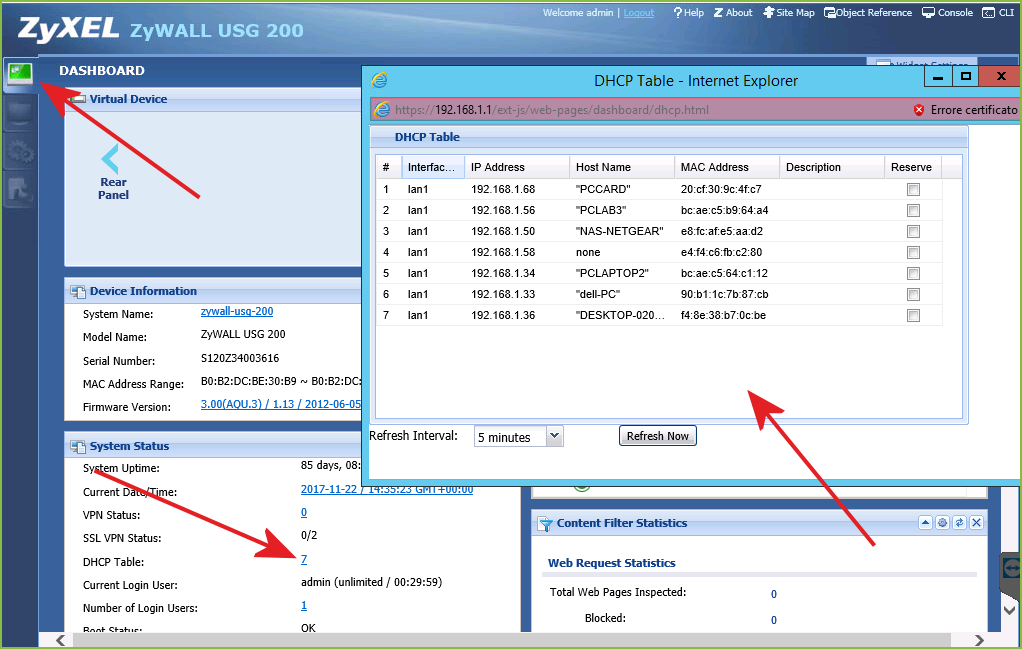The height and width of the screenshot is (649, 1022).
Task: Tick Reserve checkbox for PCLAB3 row
Action: pos(913,210)
